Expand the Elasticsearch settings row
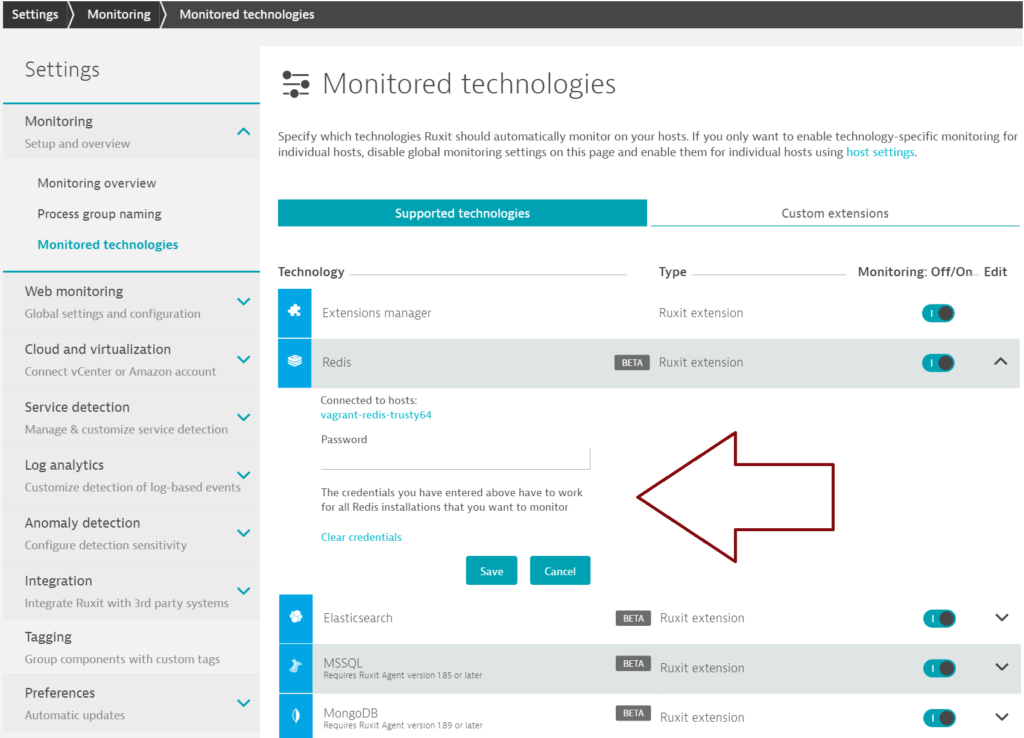This screenshot has width=1024, height=738. [1002, 617]
